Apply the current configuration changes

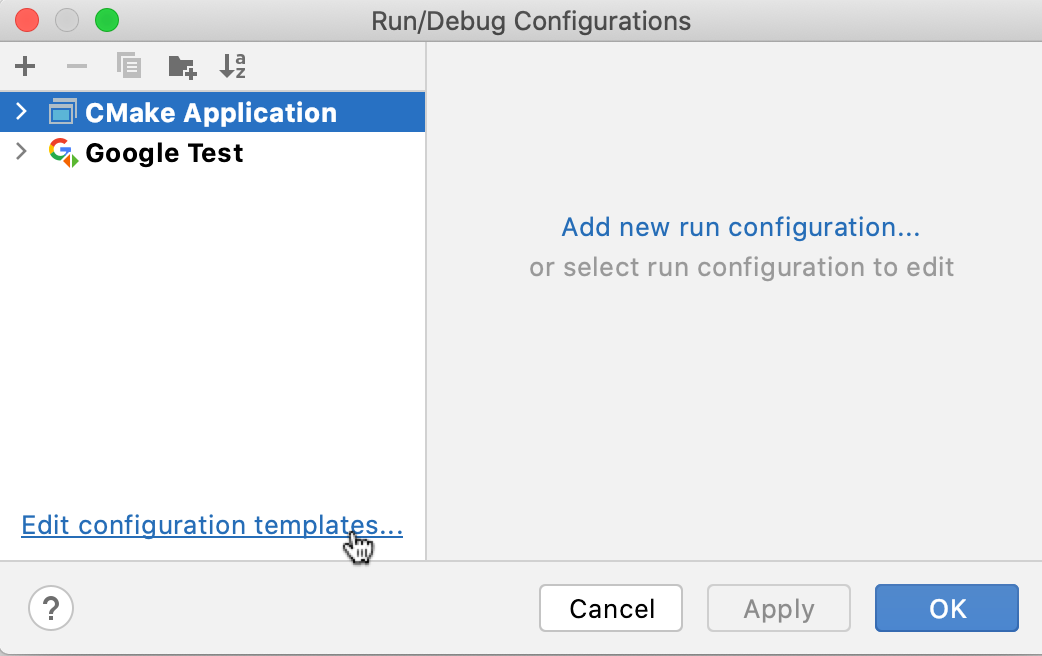pyautogui.click(x=778, y=608)
